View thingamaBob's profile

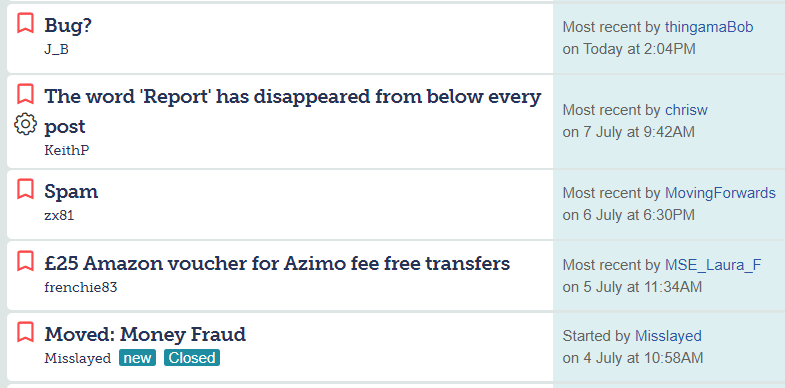pos(708,27)
